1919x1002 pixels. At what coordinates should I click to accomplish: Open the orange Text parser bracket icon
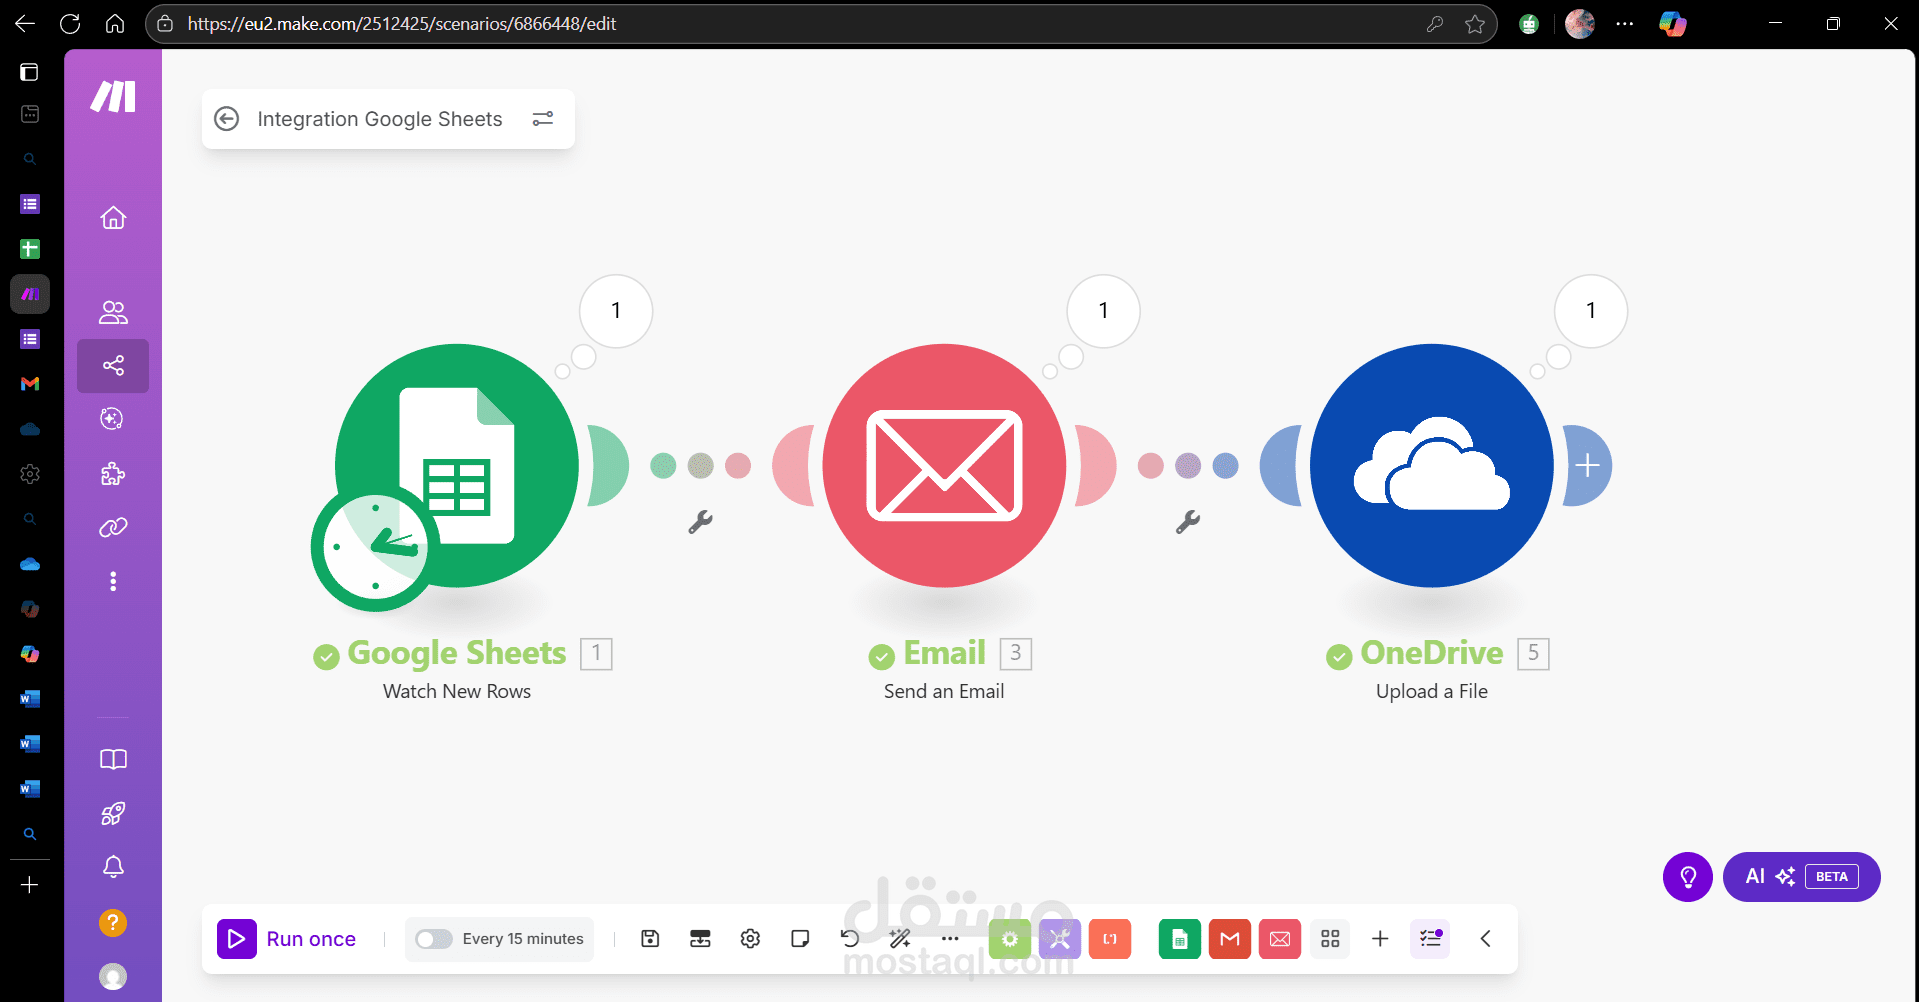(x=1110, y=939)
